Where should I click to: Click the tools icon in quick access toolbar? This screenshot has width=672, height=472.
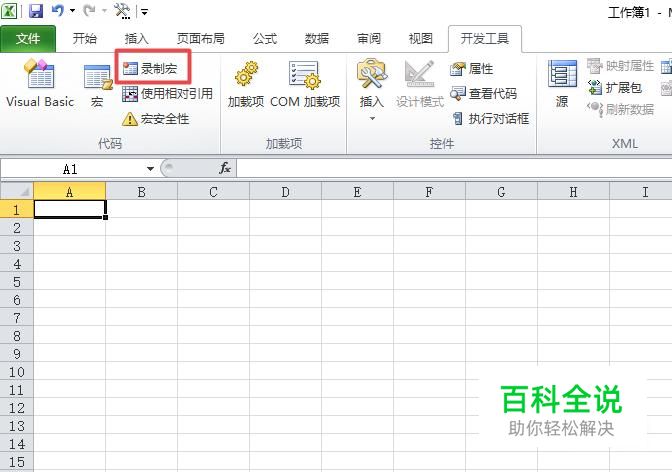click(122, 11)
